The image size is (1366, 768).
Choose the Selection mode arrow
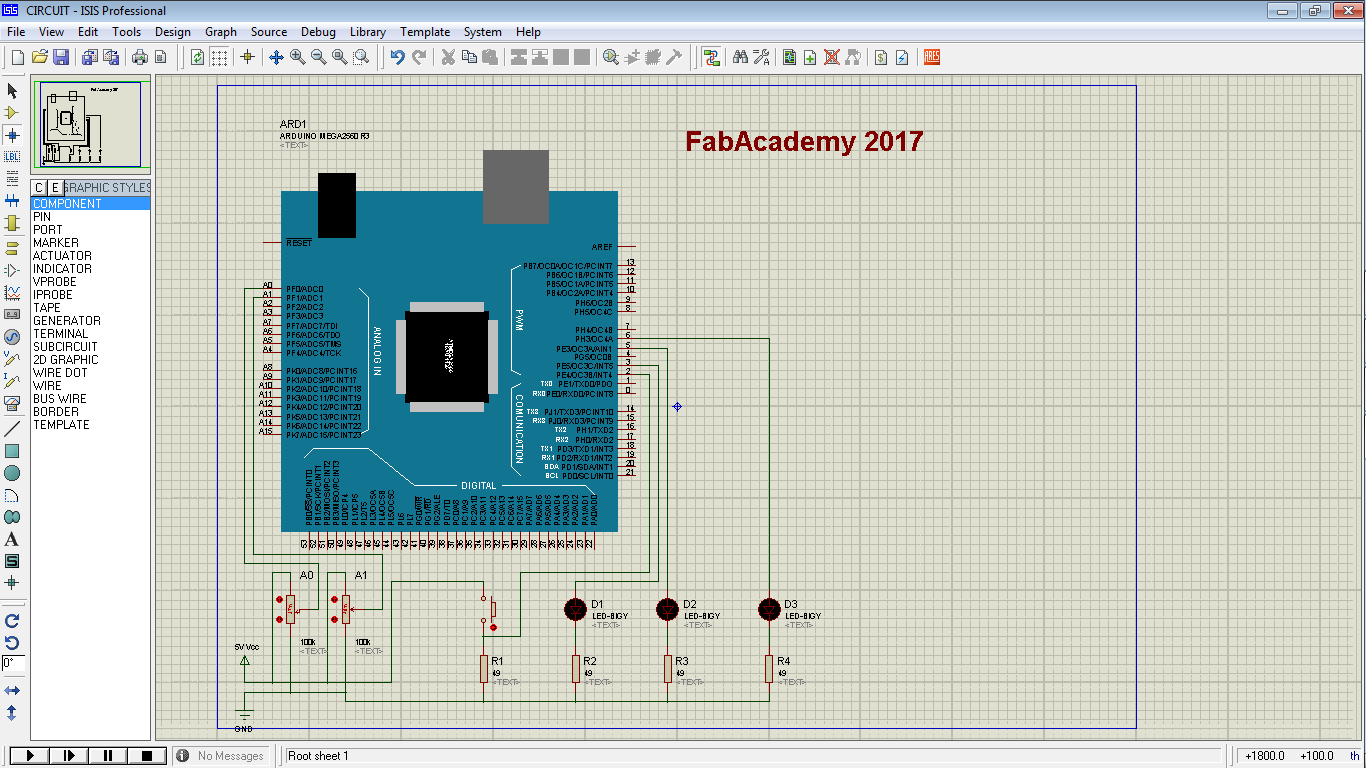click(12, 89)
